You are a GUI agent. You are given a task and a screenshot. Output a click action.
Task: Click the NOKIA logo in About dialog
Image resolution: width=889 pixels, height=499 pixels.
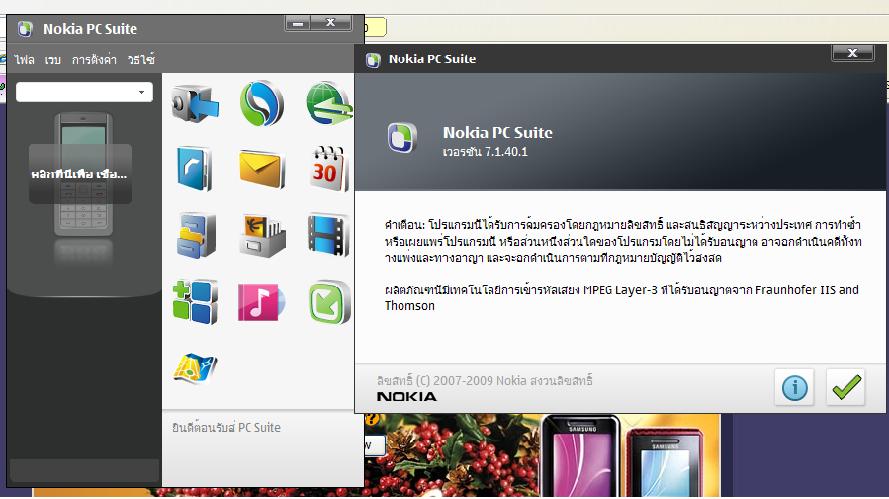coord(407,396)
